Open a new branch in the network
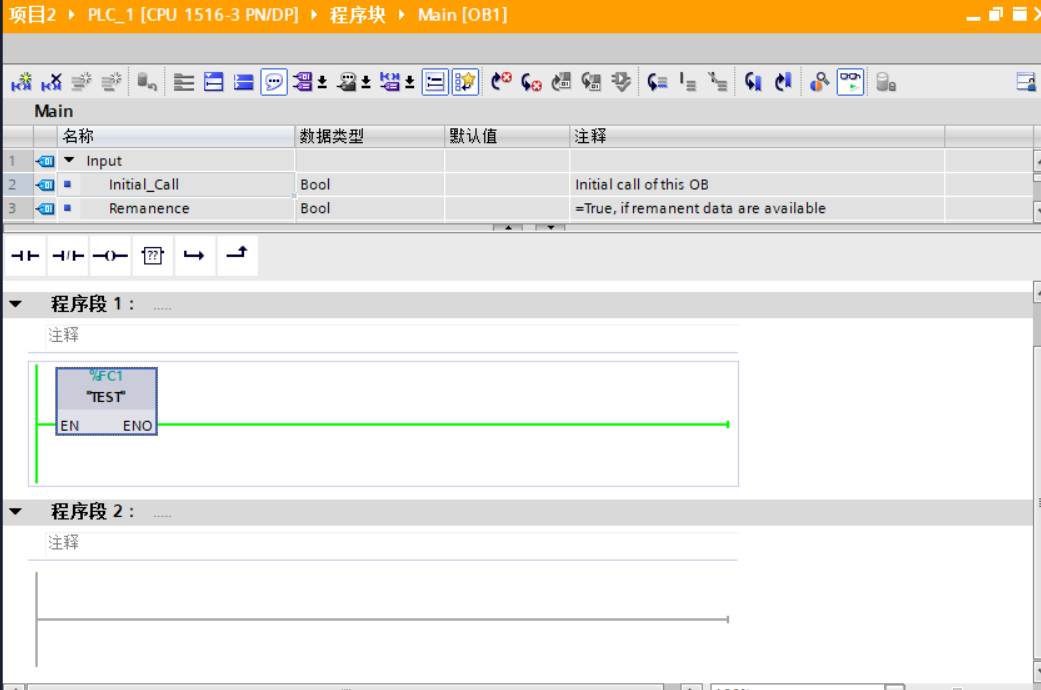The image size is (1041, 690). pyautogui.click(x=194, y=255)
